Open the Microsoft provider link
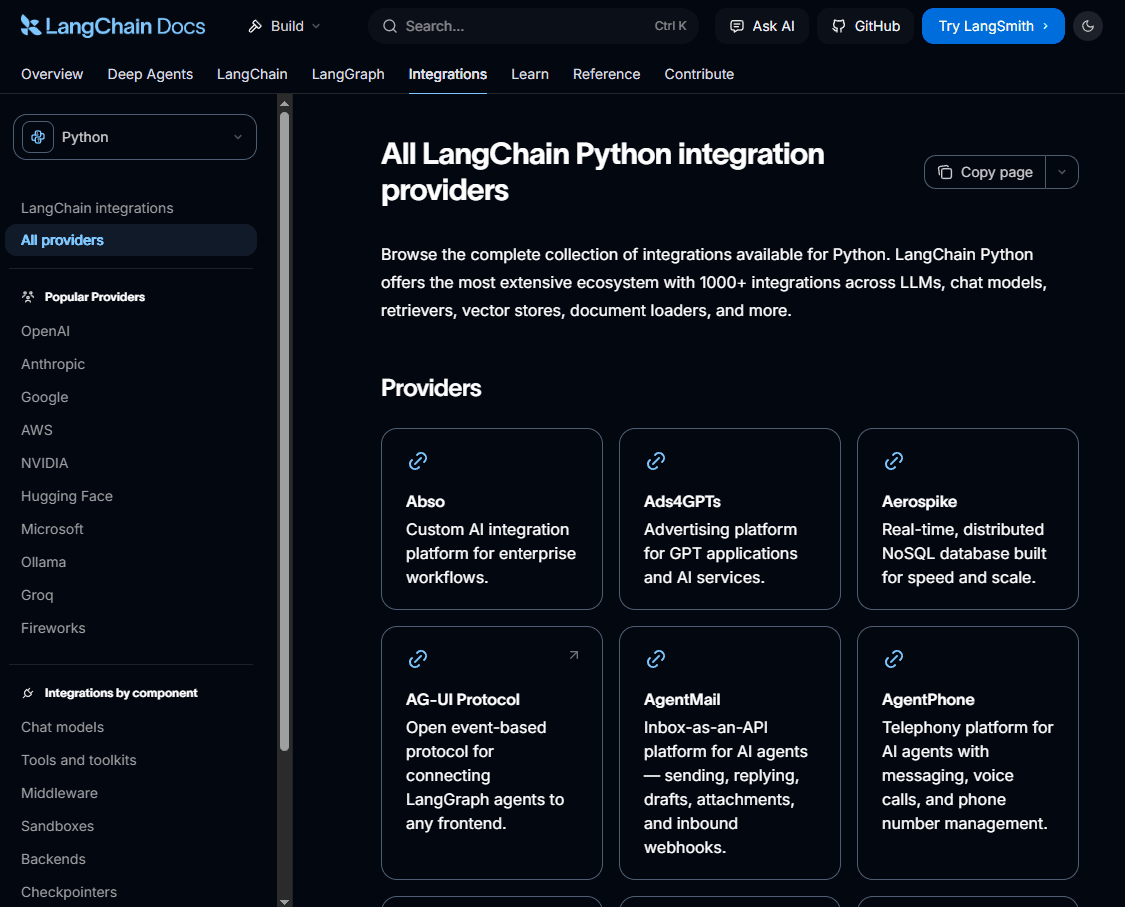The width and height of the screenshot is (1125, 907). tap(52, 530)
